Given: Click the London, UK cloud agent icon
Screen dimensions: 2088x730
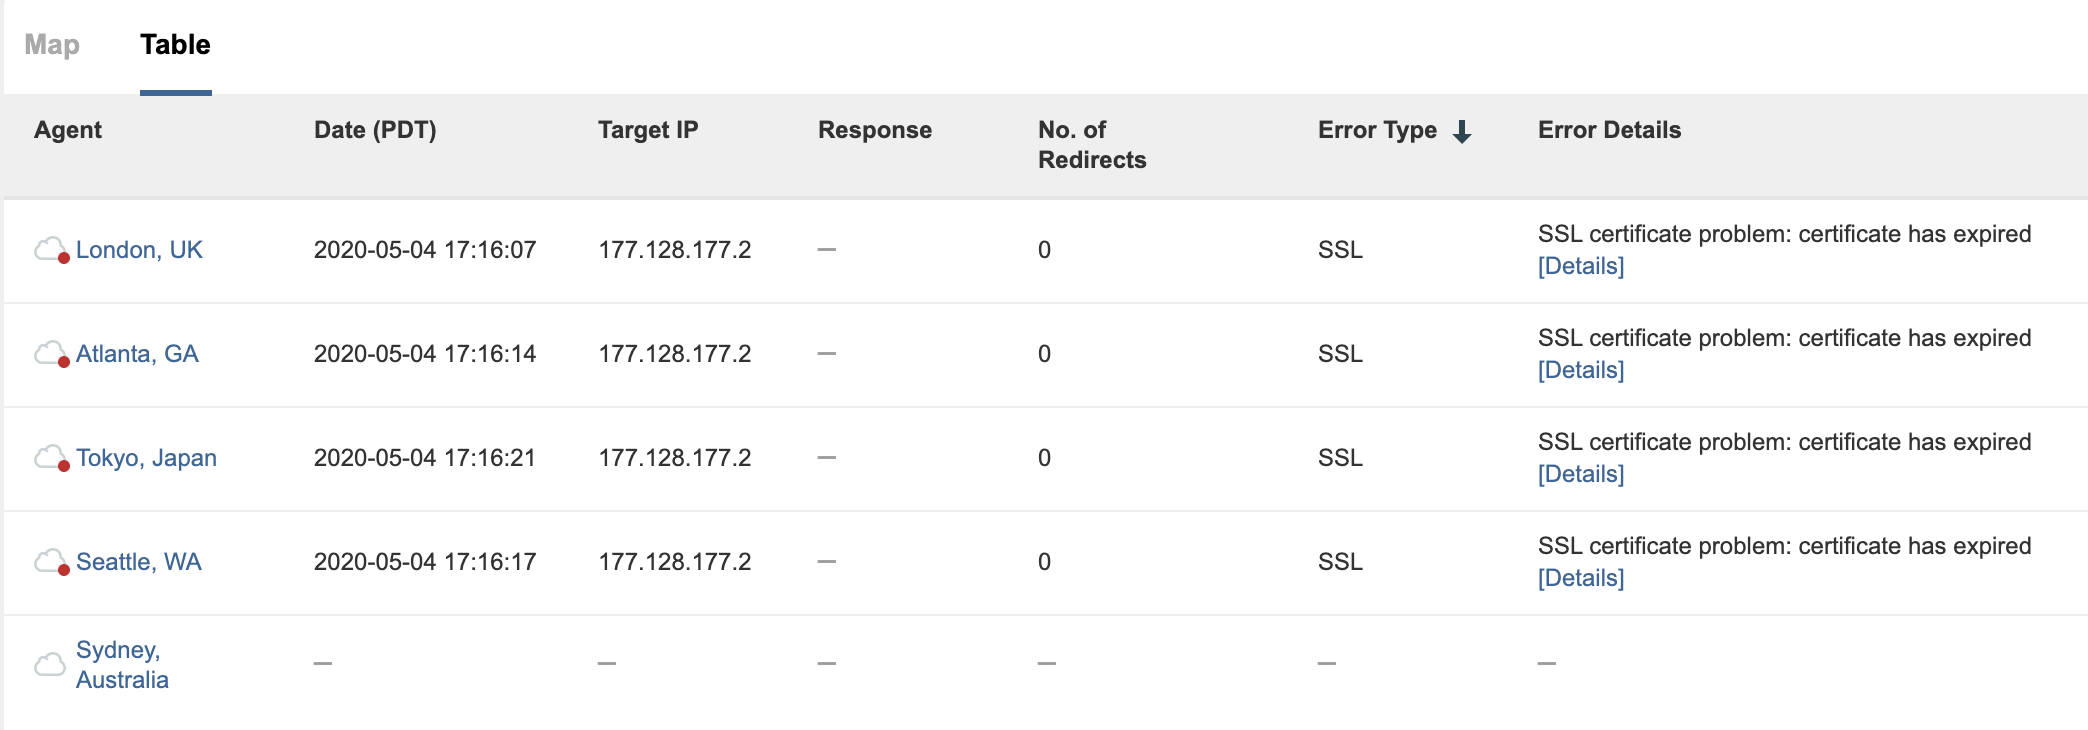Looking at the screenshot, I should point(51,250).
